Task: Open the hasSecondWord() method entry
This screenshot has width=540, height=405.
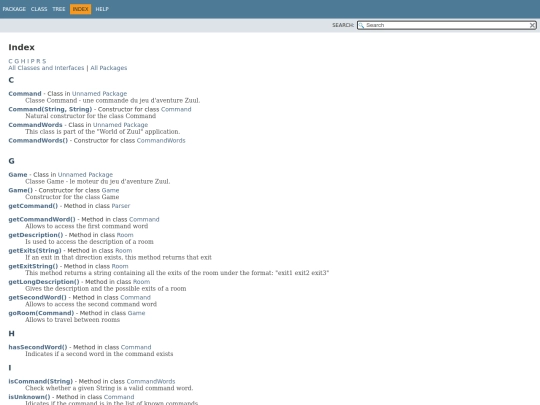Action: pos(38,347)
